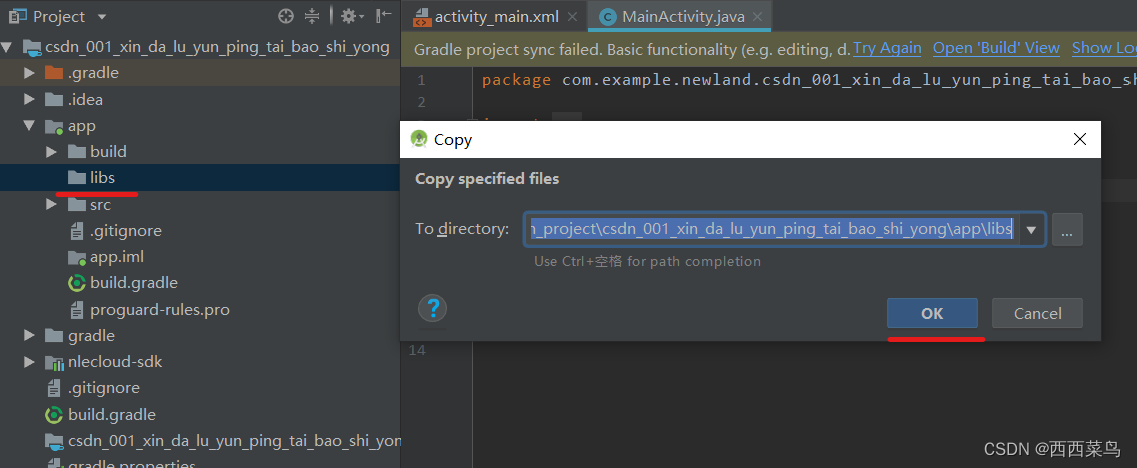Viewport: 1137px width, 468px height.
Task: Click Cancel in the Copy dialog
Action: [1038, 313]
